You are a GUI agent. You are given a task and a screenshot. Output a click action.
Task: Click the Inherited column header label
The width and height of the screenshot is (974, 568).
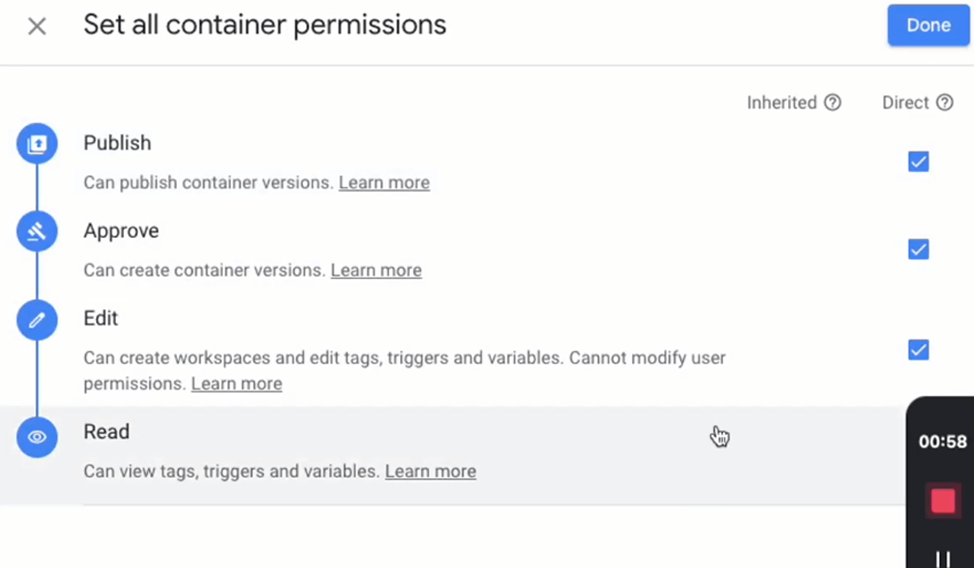pyautogui.click(x=781, y=103)
